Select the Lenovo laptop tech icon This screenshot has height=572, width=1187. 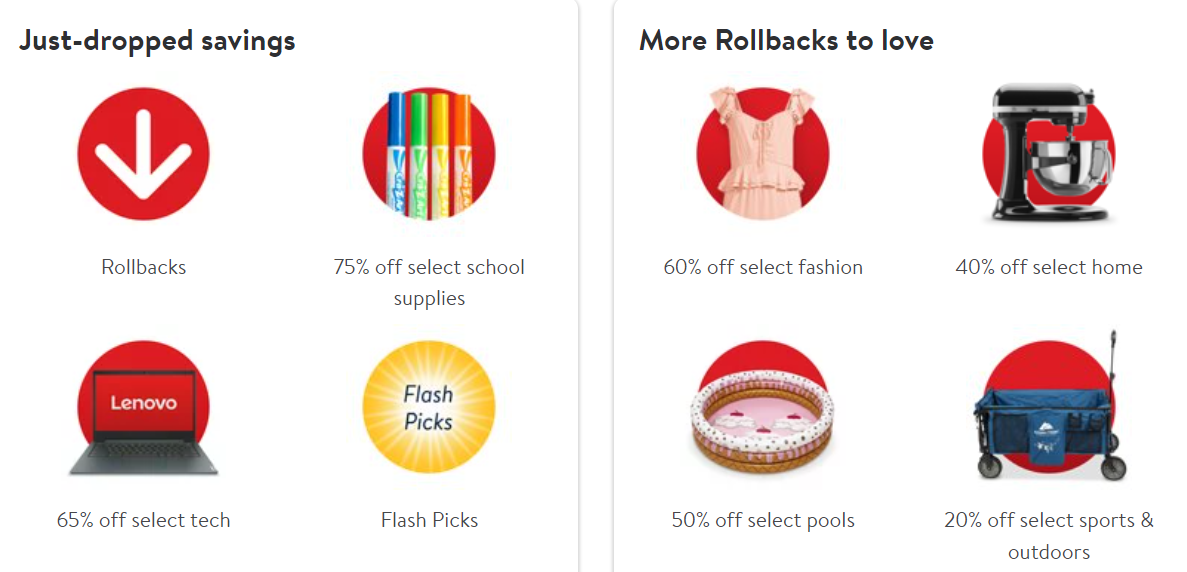(143, 408)
